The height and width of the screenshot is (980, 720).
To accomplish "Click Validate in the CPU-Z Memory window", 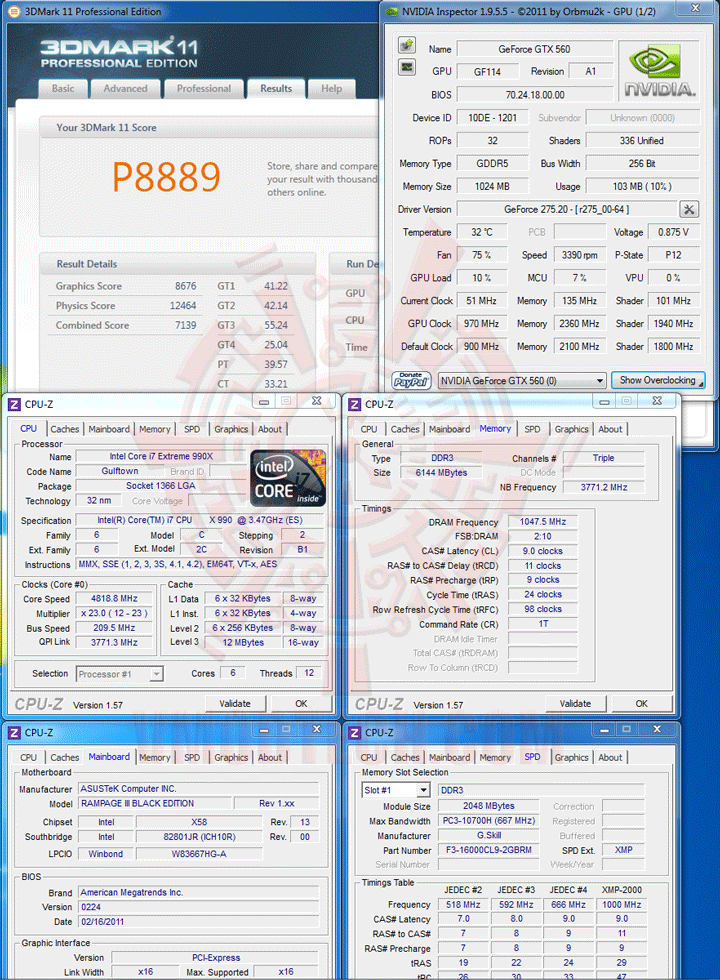I will tap(575, 704).
